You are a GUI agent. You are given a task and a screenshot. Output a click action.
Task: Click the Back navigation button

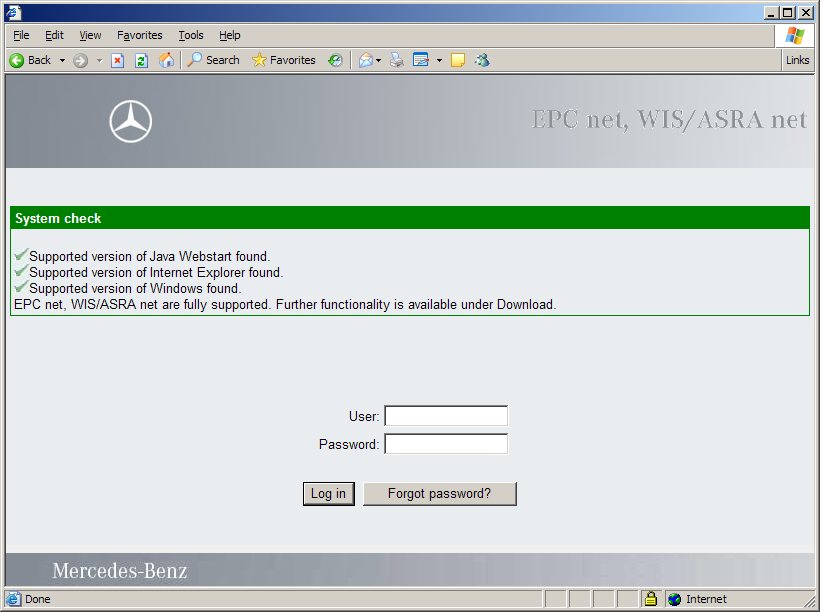pyautogui.click(x=30, y=60)
